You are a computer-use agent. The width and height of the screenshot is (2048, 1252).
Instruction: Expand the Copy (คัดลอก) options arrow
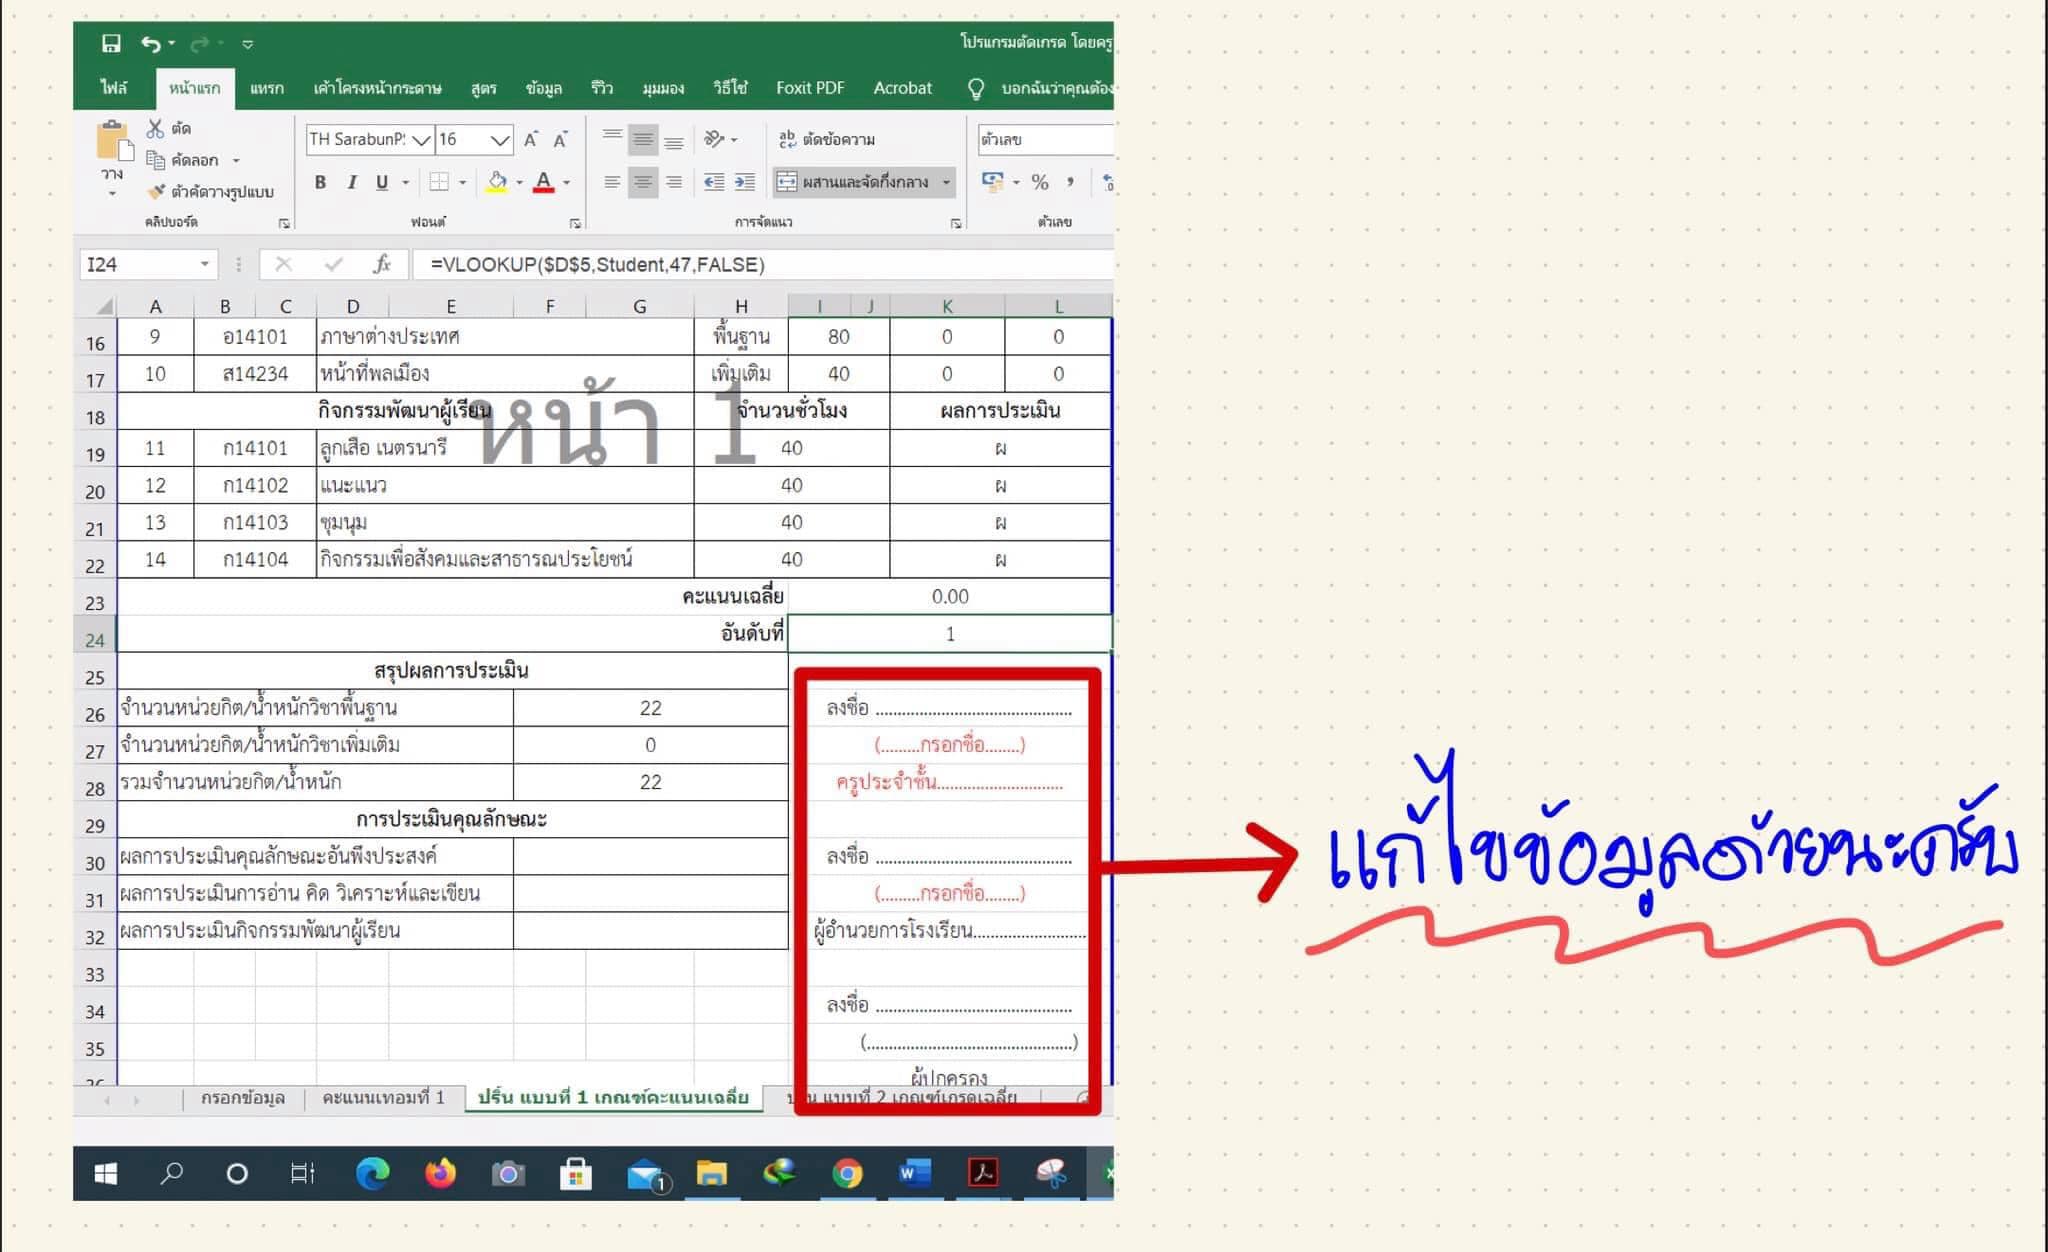tap(236, 160)
